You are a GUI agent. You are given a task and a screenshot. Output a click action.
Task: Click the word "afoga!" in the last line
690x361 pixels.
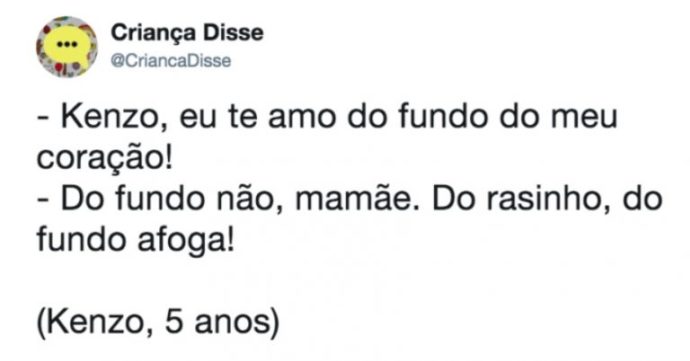pyautogui.click(x=186, y=240)
